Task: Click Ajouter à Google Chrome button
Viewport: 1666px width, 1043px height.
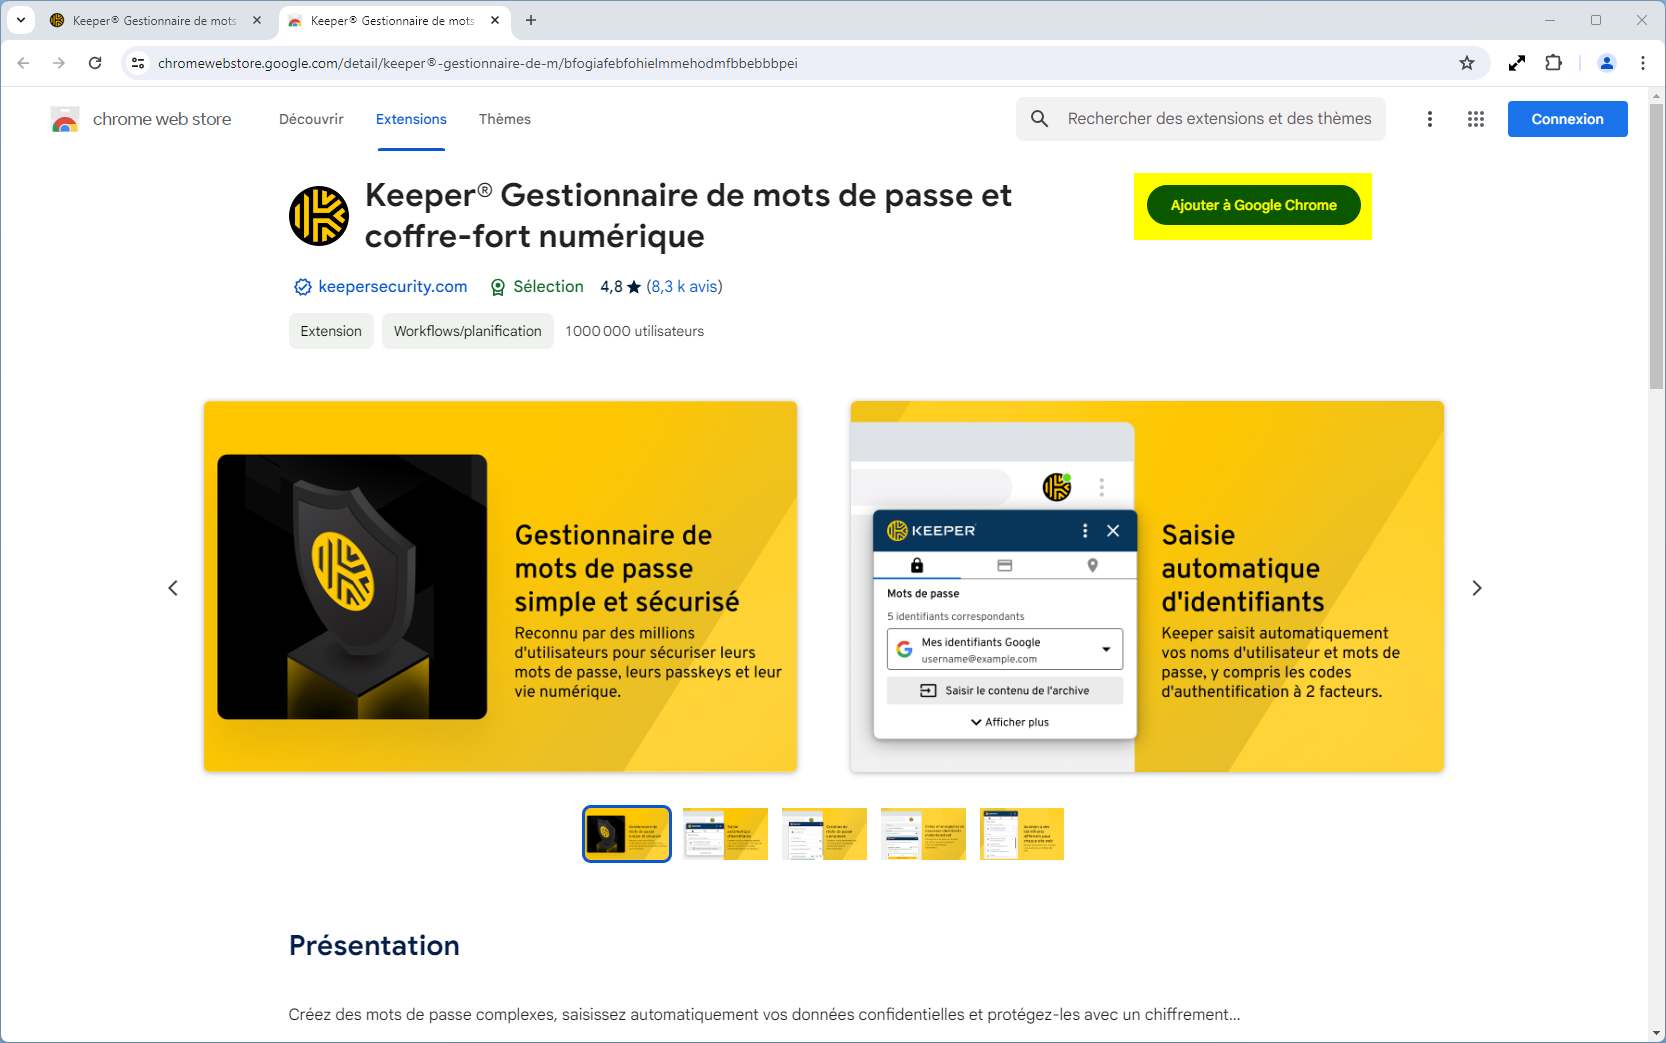Action: coord(1253,205)
